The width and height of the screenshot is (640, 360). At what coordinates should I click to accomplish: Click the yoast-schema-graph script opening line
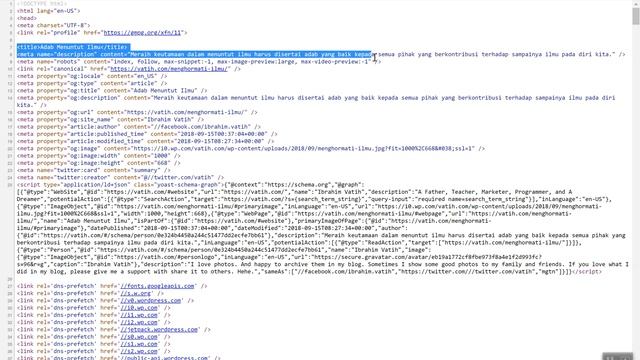[191, 185]
